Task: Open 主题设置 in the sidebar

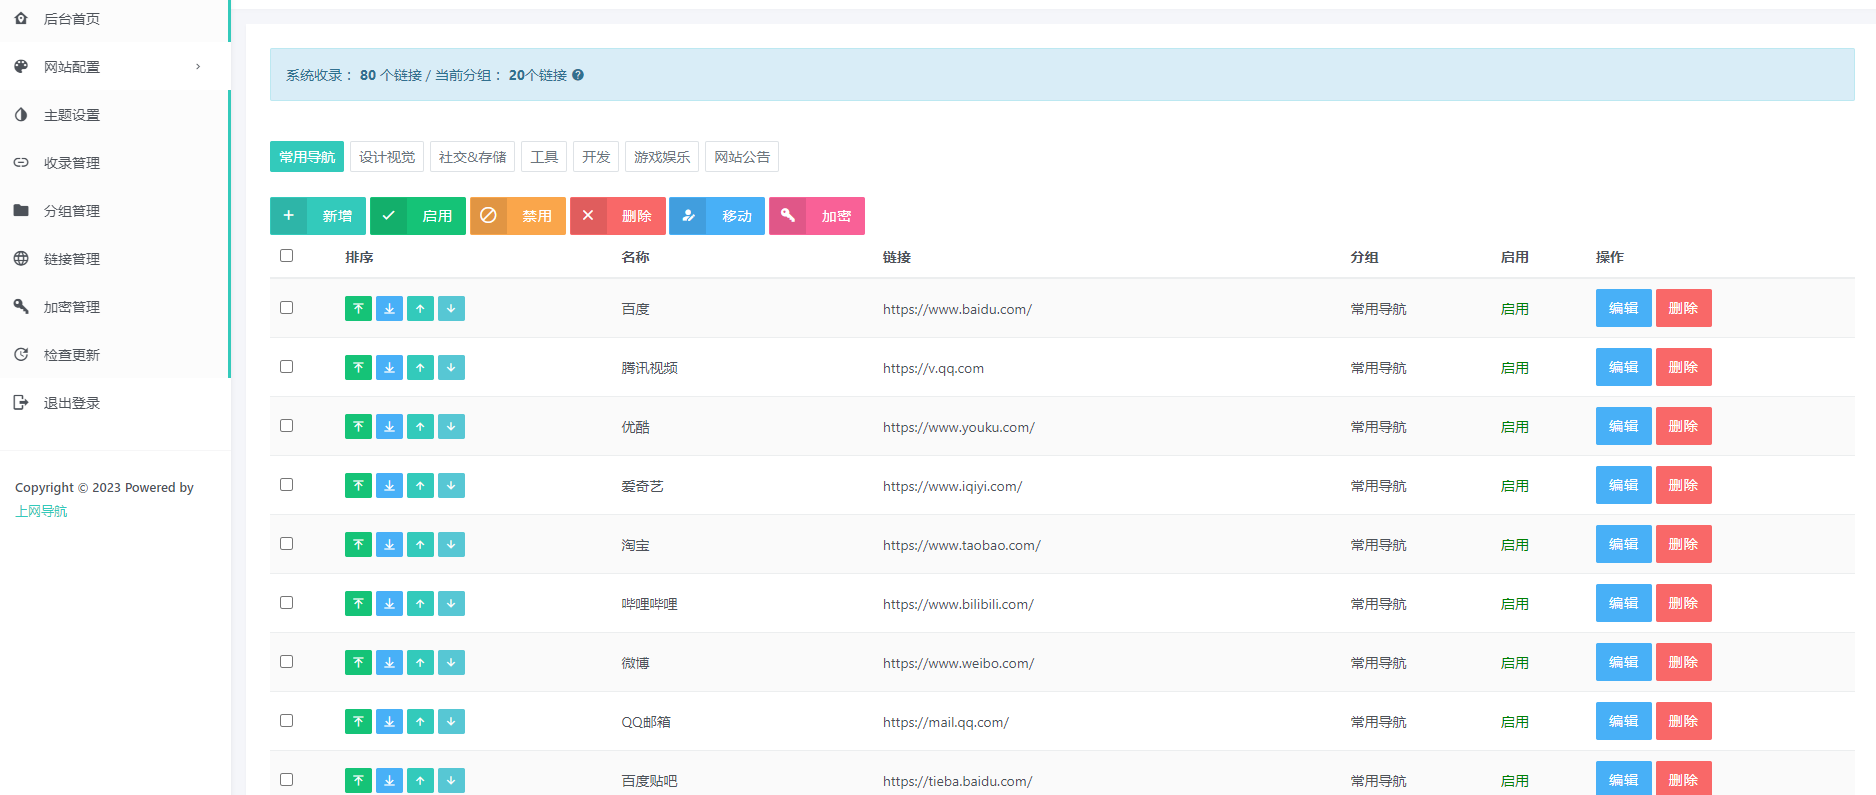Action: pos(115,115)
